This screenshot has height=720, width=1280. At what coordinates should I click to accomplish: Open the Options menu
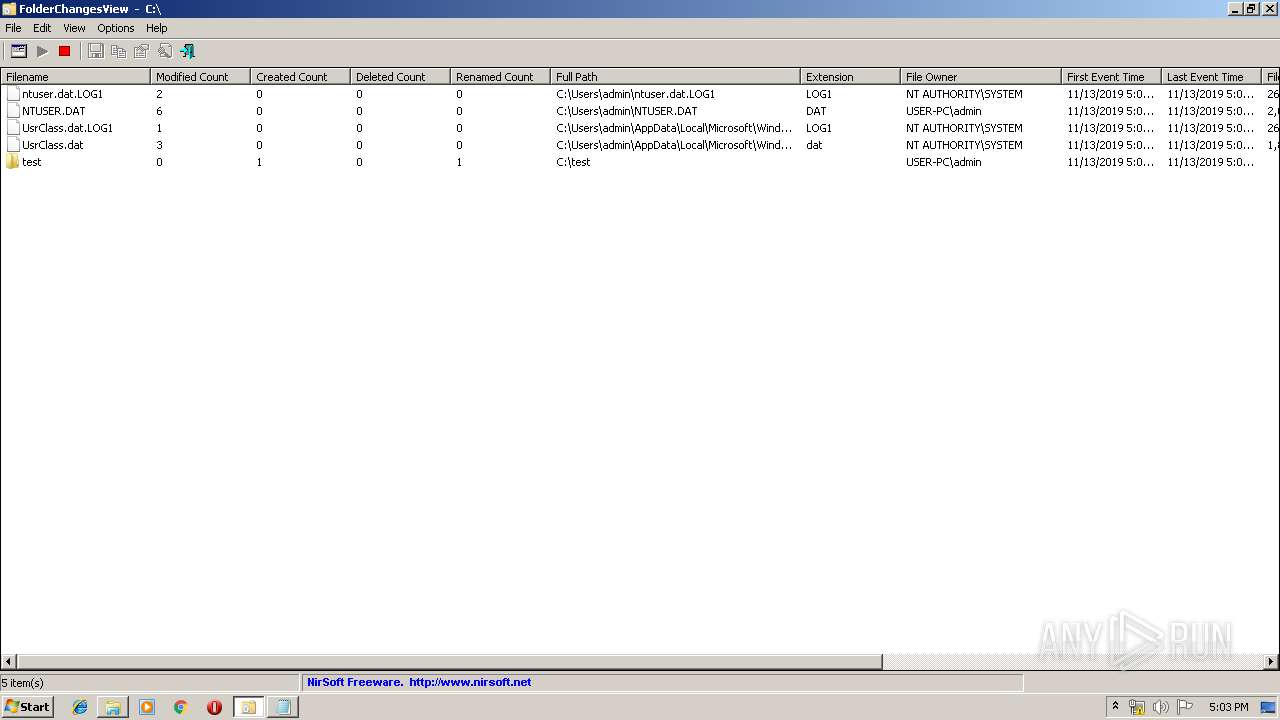click(x=116, y=28)
